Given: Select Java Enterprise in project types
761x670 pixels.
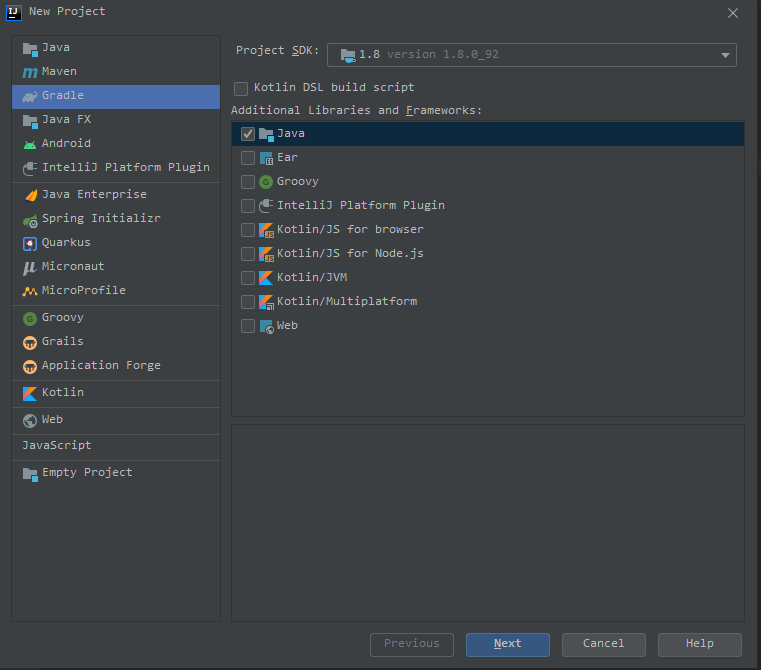Looking at the screenshot, I should tap(116, 195).
